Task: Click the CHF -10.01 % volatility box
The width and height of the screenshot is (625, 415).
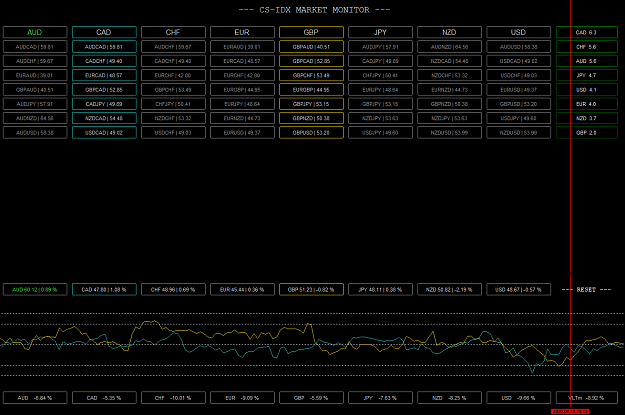Action: 173,398
